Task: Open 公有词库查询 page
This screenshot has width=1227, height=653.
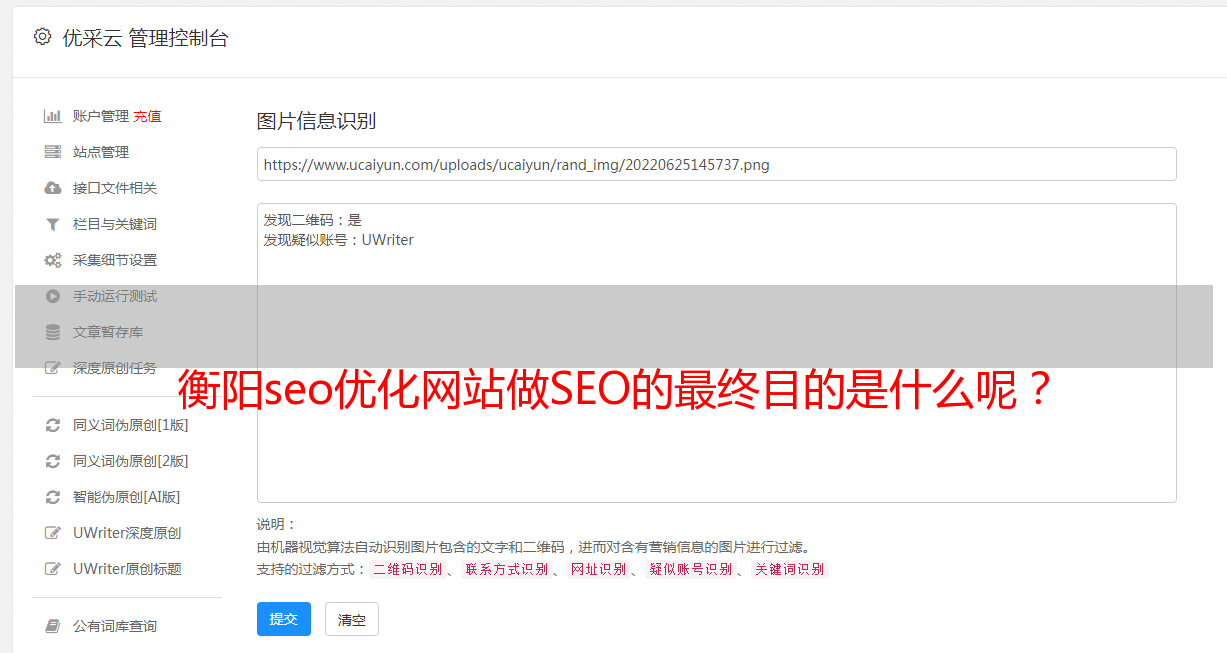Action: (115, 626)
